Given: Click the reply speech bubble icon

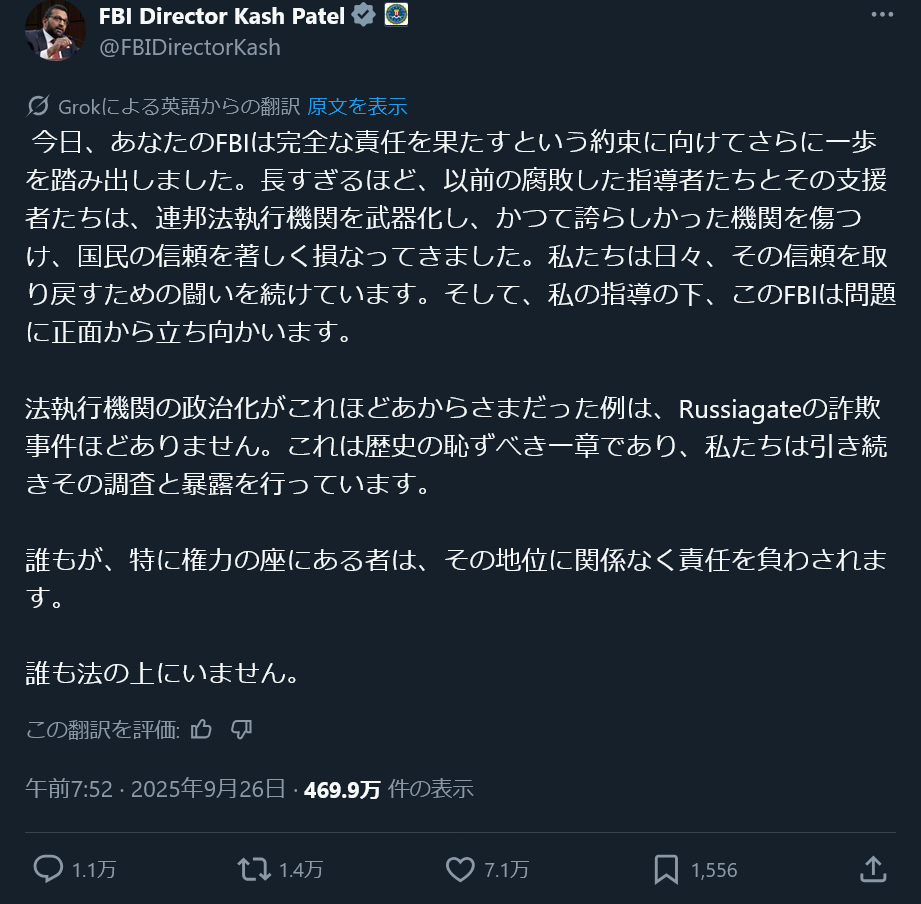Looking at the screenshot, I should pyautogui.click(x=48, y=869).
